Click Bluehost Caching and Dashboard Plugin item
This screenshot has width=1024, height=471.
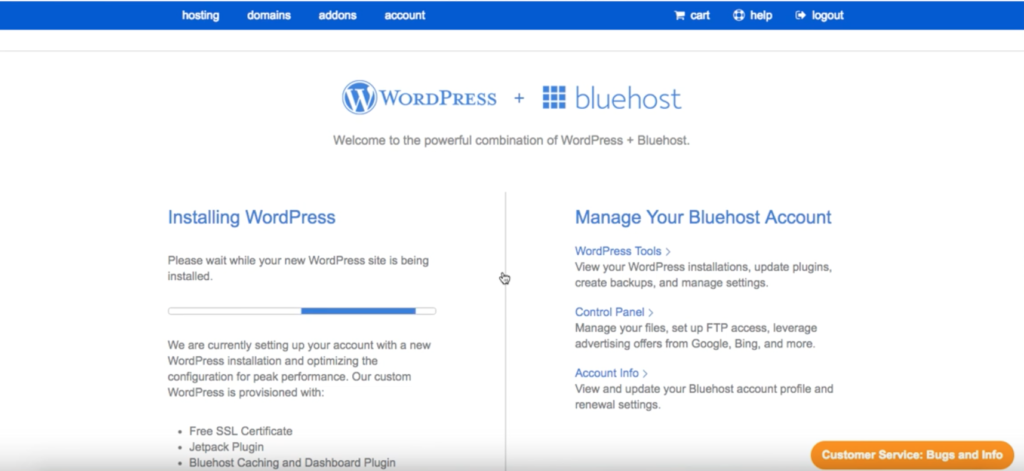pyautogui.click(x=293, y=463)
